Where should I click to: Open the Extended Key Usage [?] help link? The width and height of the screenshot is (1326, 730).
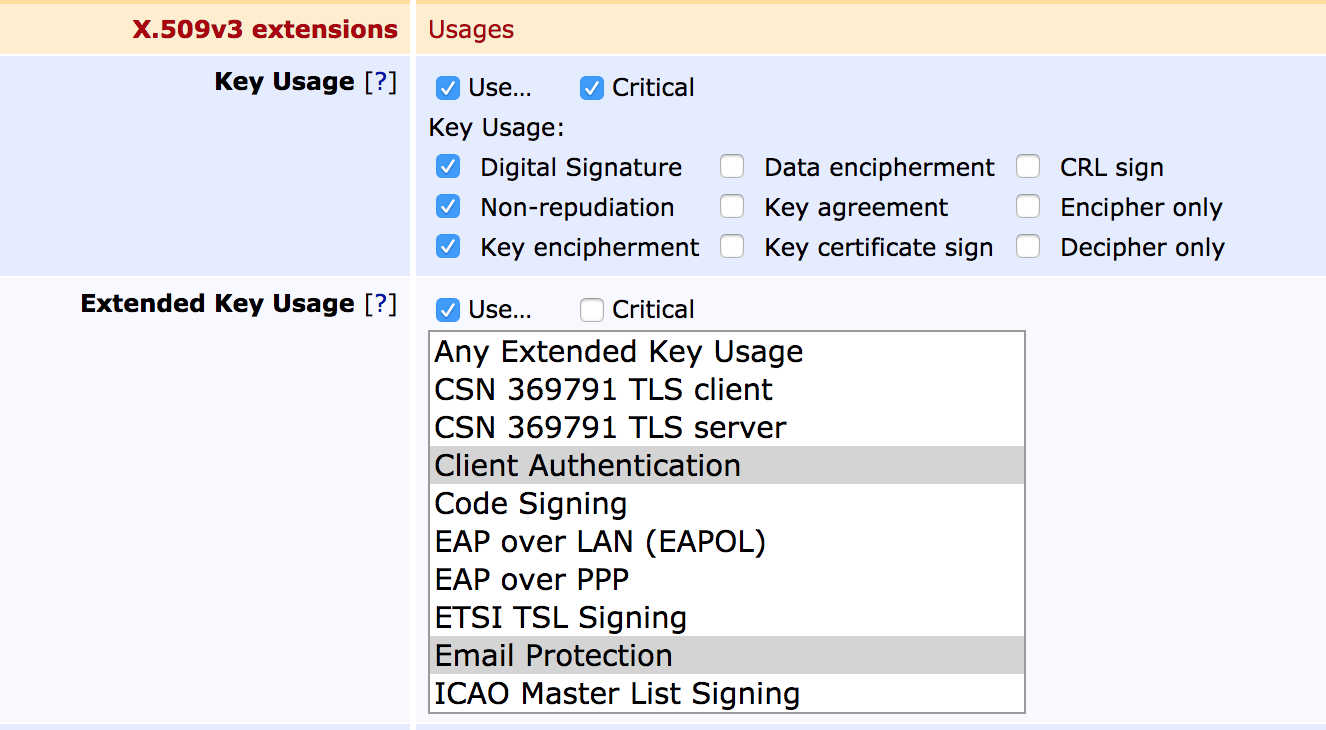point(380,304)
